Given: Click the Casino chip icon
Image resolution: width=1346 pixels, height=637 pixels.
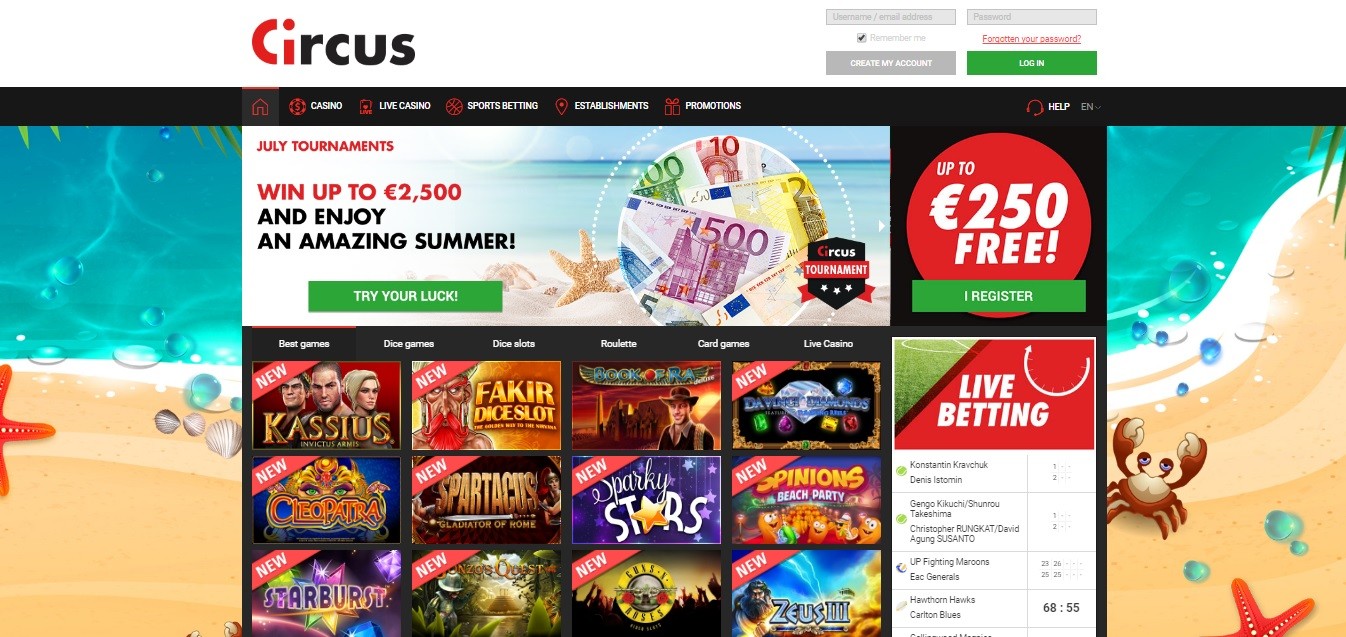Looking at the screenshot, I should pos(297,106).
